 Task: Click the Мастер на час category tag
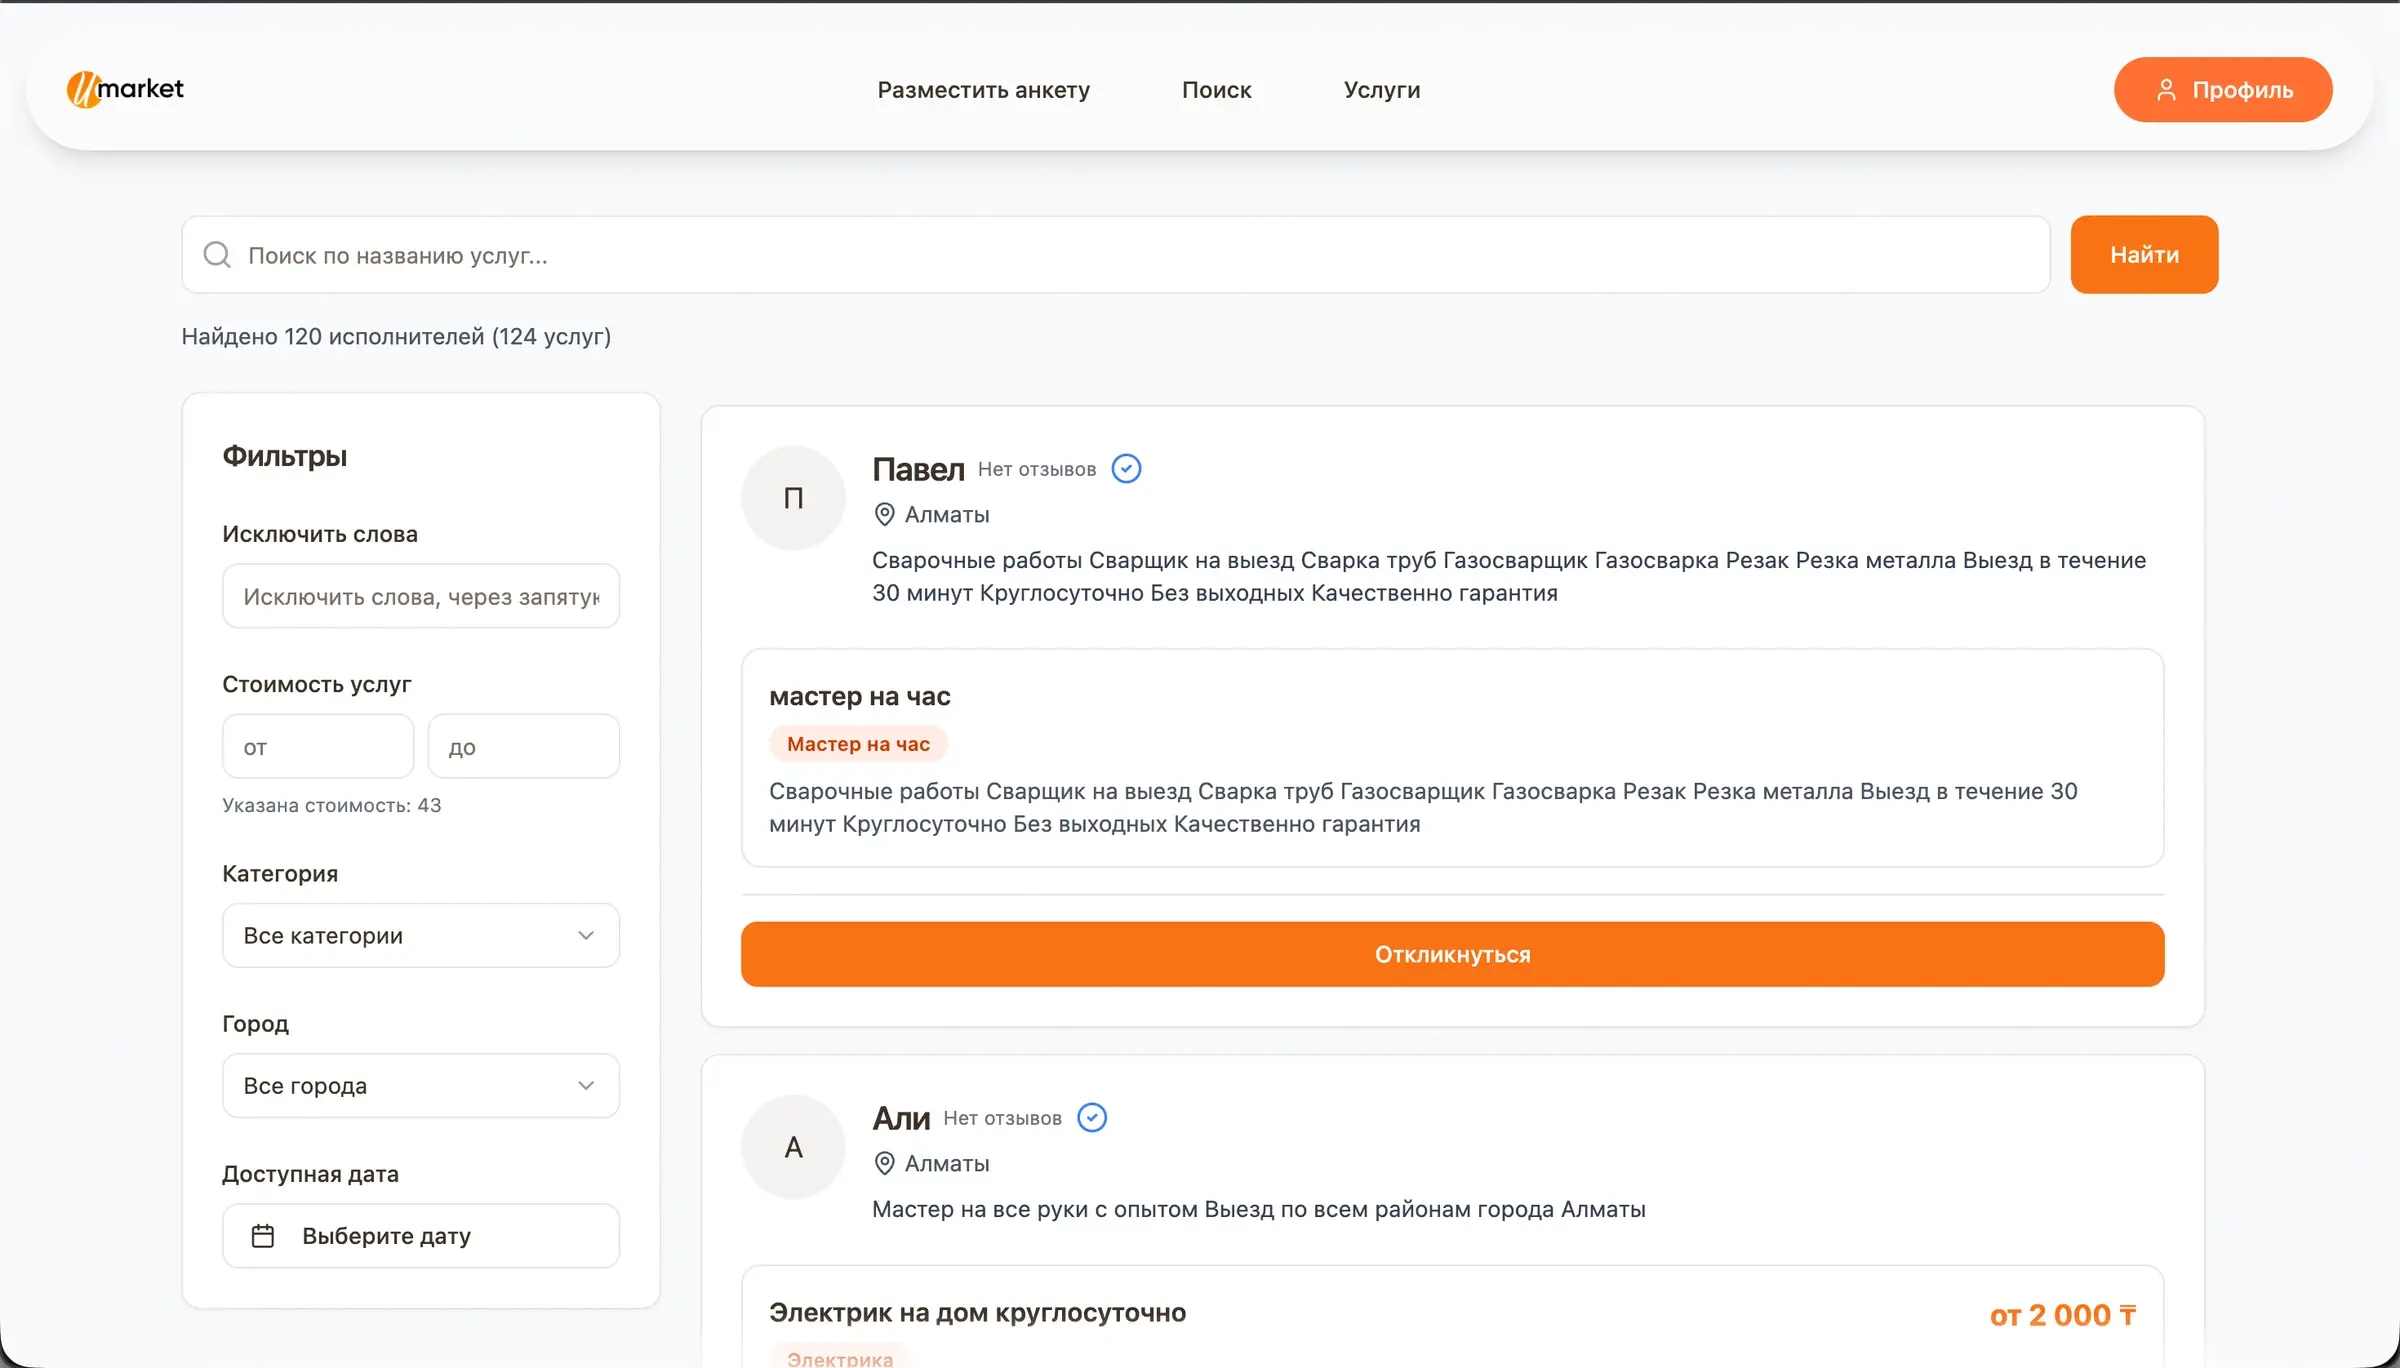pos(858,744)
